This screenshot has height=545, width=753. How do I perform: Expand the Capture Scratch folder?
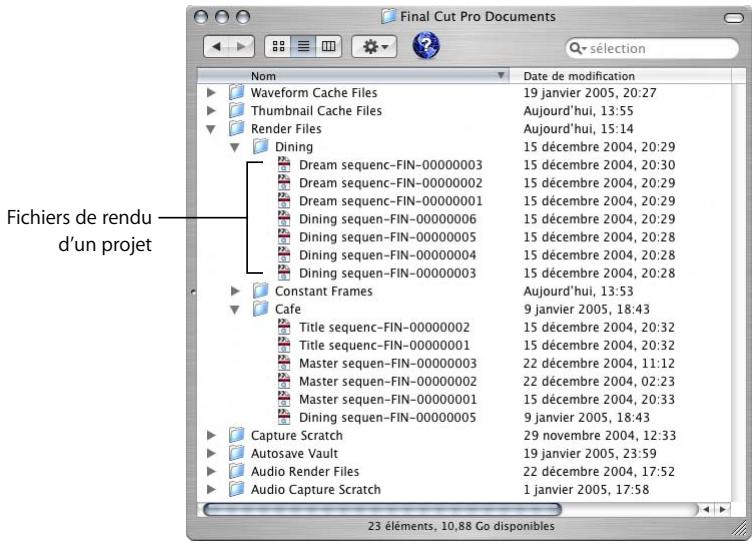click(211, 436)
